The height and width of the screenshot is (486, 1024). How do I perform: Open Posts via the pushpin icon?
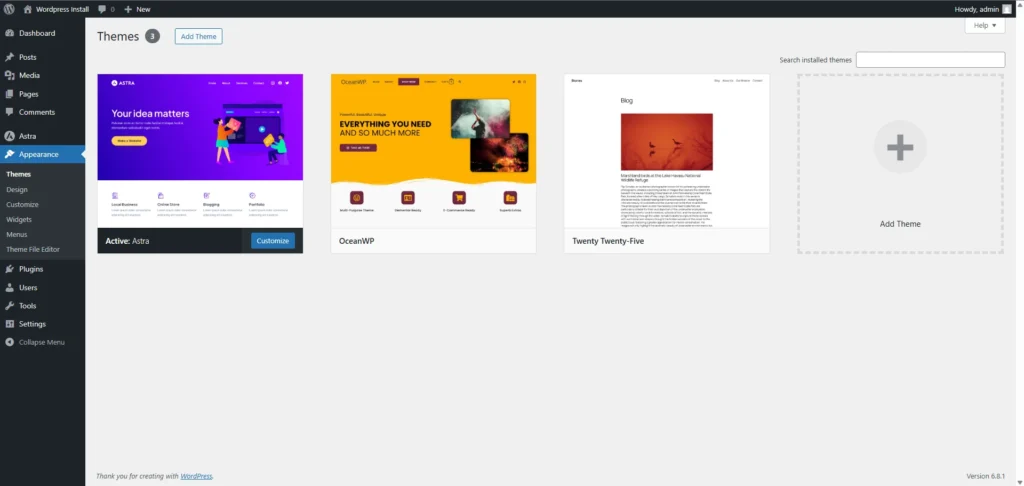click(x=9, y=57)
